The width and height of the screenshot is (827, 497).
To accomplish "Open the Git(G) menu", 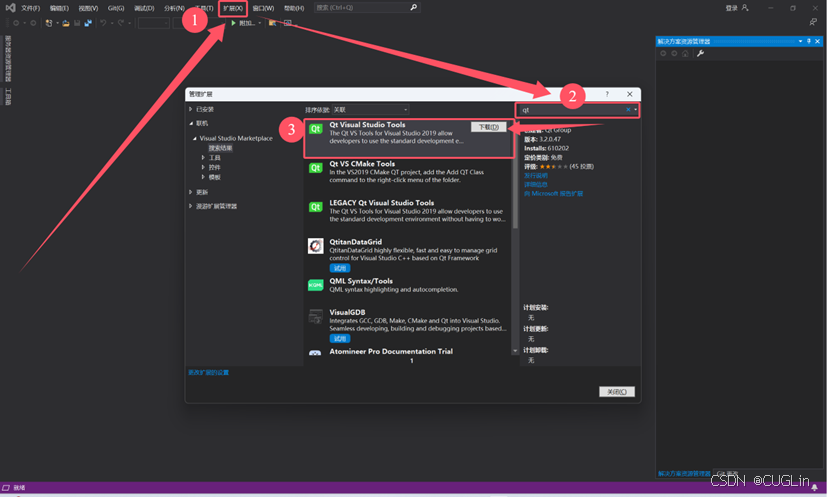I will tap(116, 8).
